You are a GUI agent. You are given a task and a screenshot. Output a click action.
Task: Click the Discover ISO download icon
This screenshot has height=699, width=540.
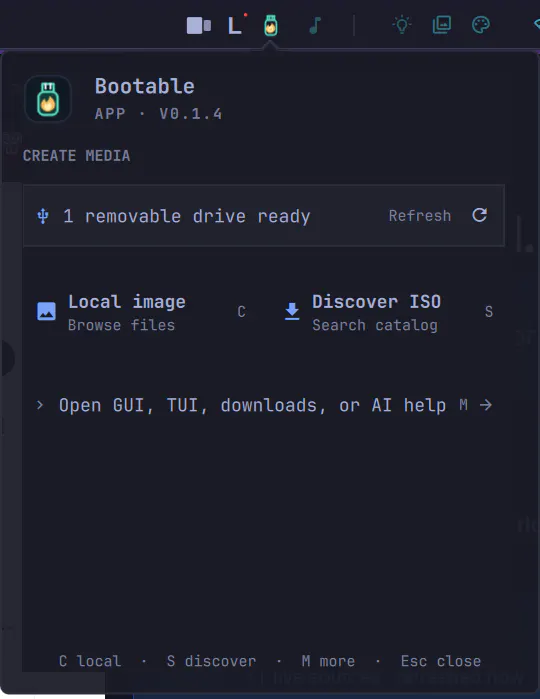tap(292, 311)
